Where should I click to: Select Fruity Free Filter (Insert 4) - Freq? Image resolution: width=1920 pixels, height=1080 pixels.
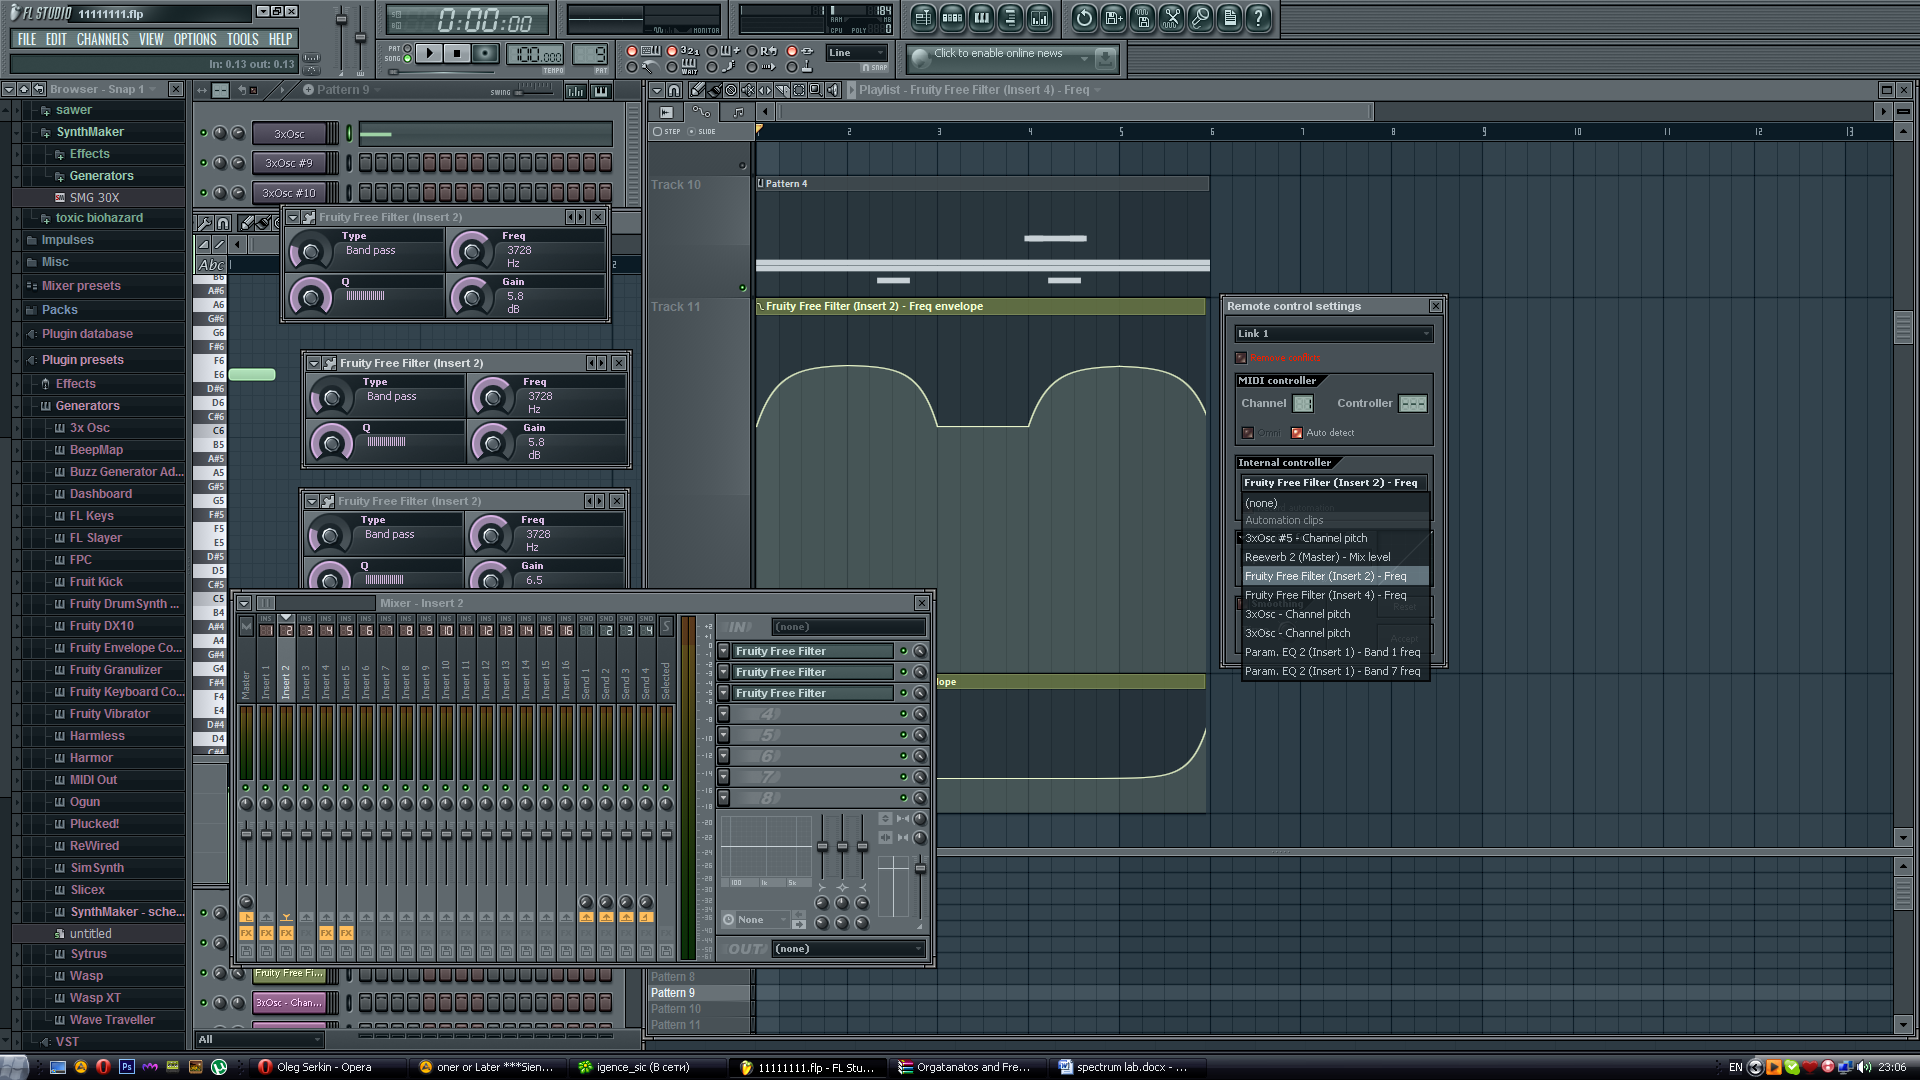click(x=1335, y=595)
